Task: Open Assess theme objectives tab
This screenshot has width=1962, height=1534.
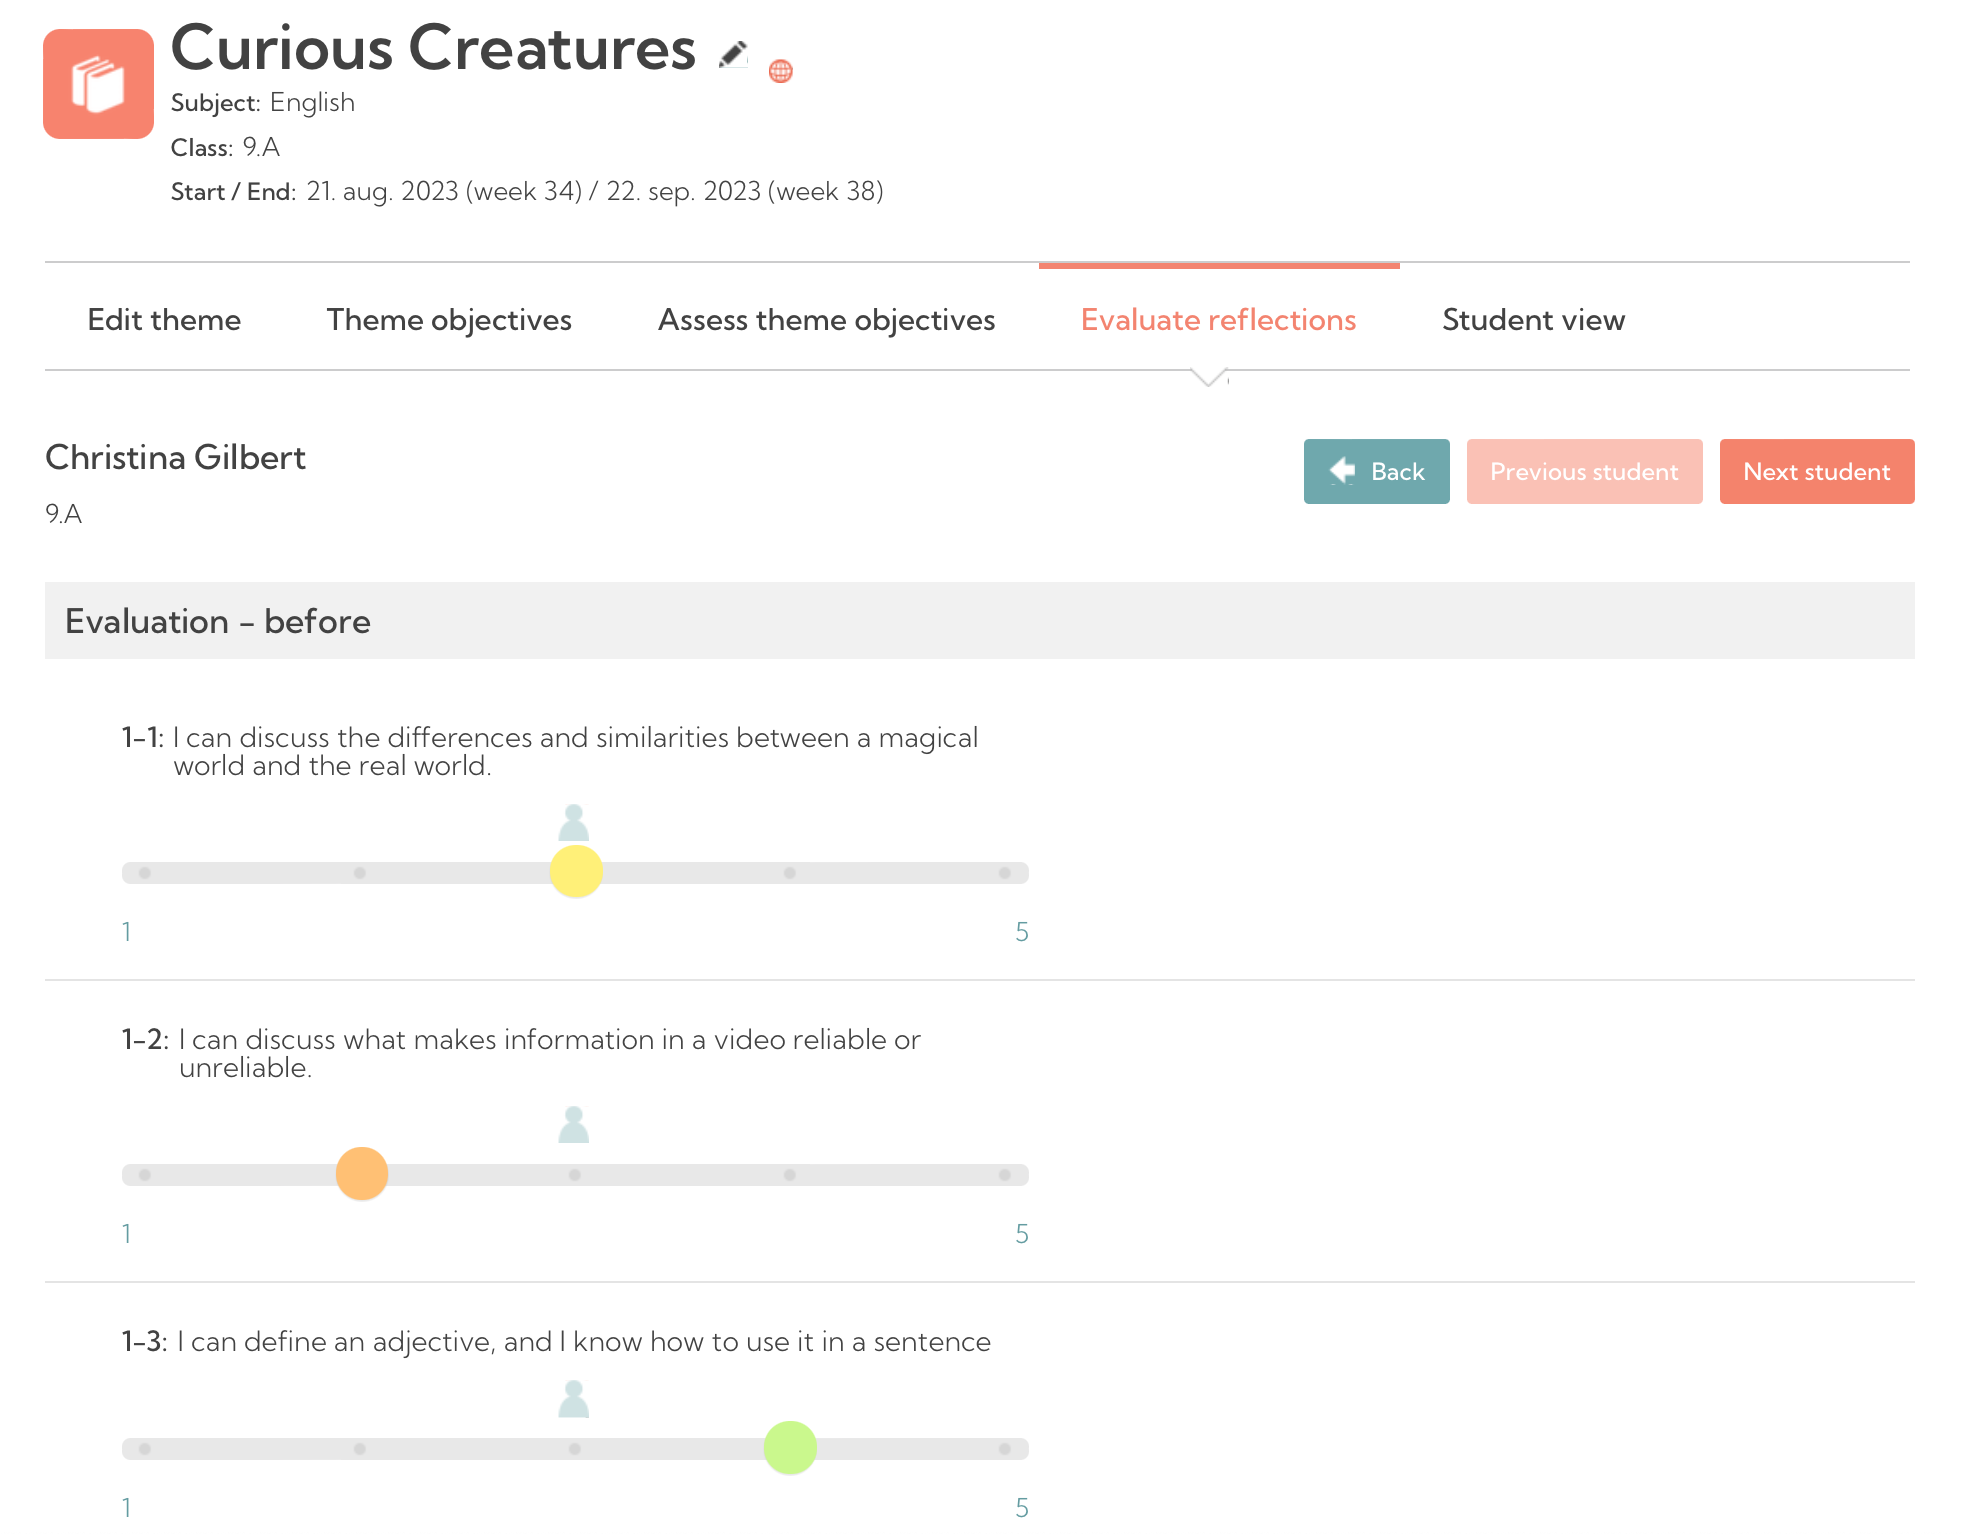Action: [826, 320]
